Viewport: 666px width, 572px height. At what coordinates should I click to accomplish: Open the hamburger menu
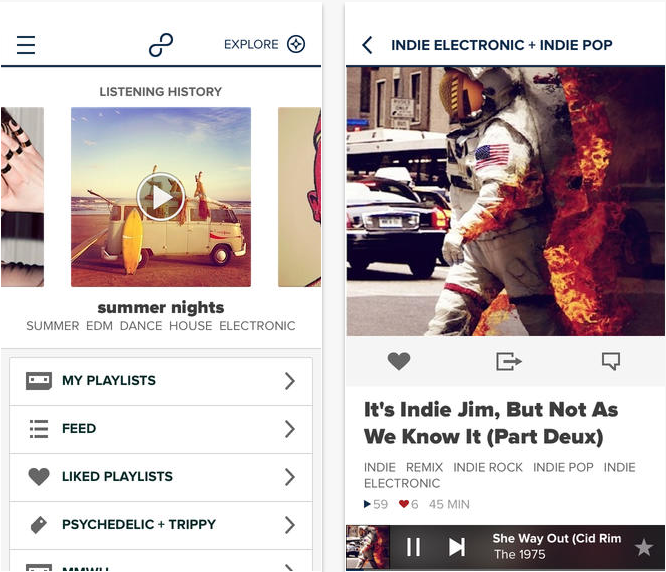(26, 45)
